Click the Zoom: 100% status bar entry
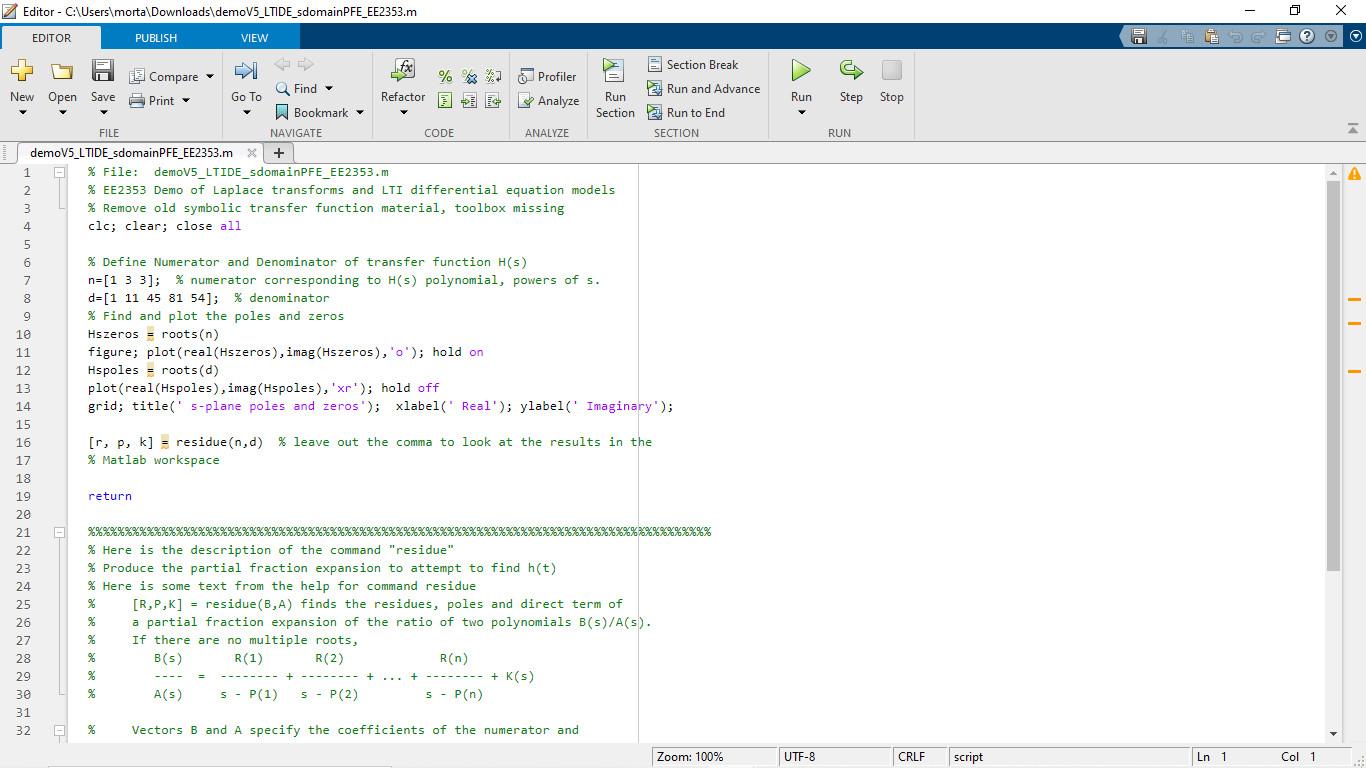This screenshot has width=1366, height=768. pos(690,757)
